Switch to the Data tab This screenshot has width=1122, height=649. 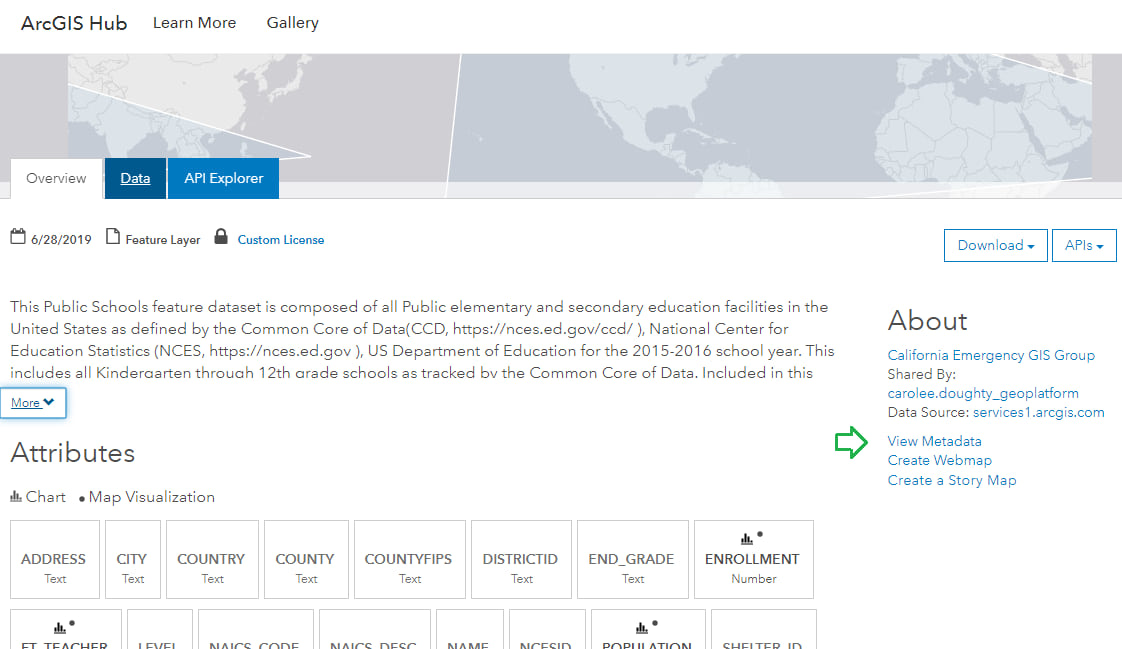[x=135, y=178]
